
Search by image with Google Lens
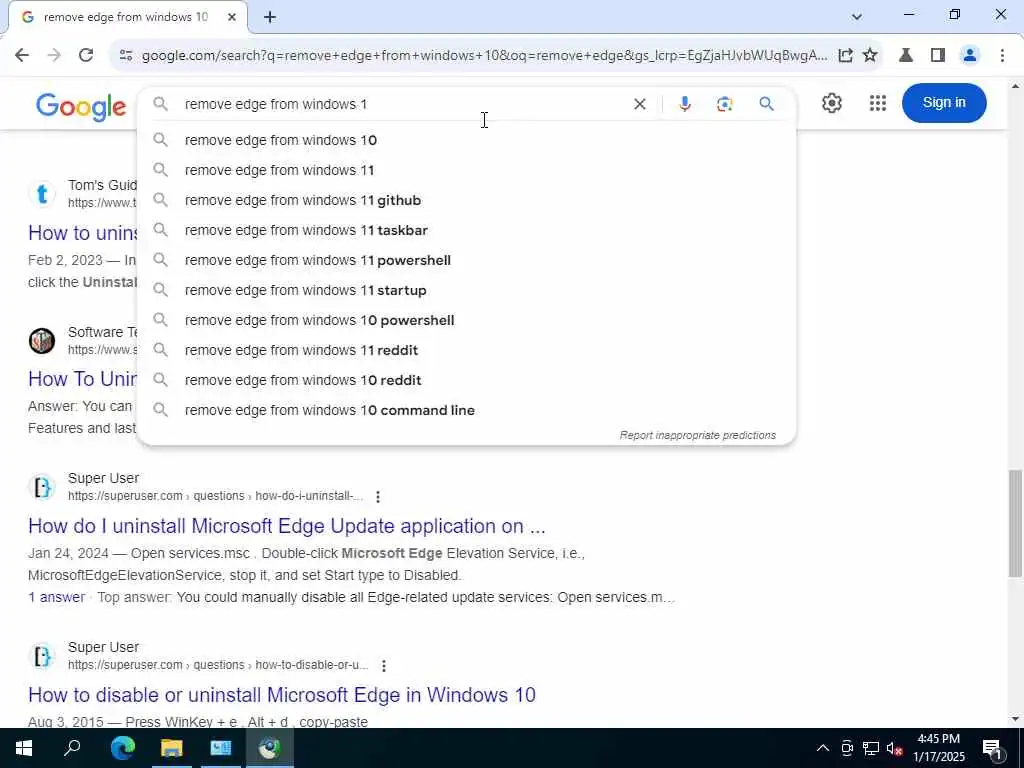[x=724, y=104]
